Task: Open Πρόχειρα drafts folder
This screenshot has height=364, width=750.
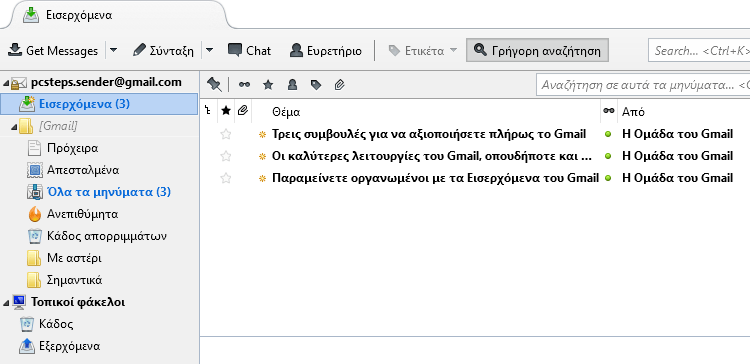Action: 73,148
